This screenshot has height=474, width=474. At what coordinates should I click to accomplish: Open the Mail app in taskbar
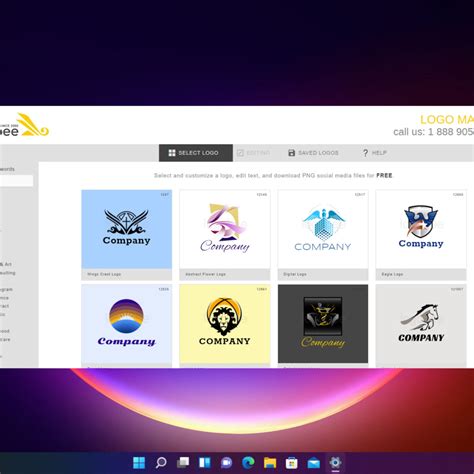click(314, 462)
